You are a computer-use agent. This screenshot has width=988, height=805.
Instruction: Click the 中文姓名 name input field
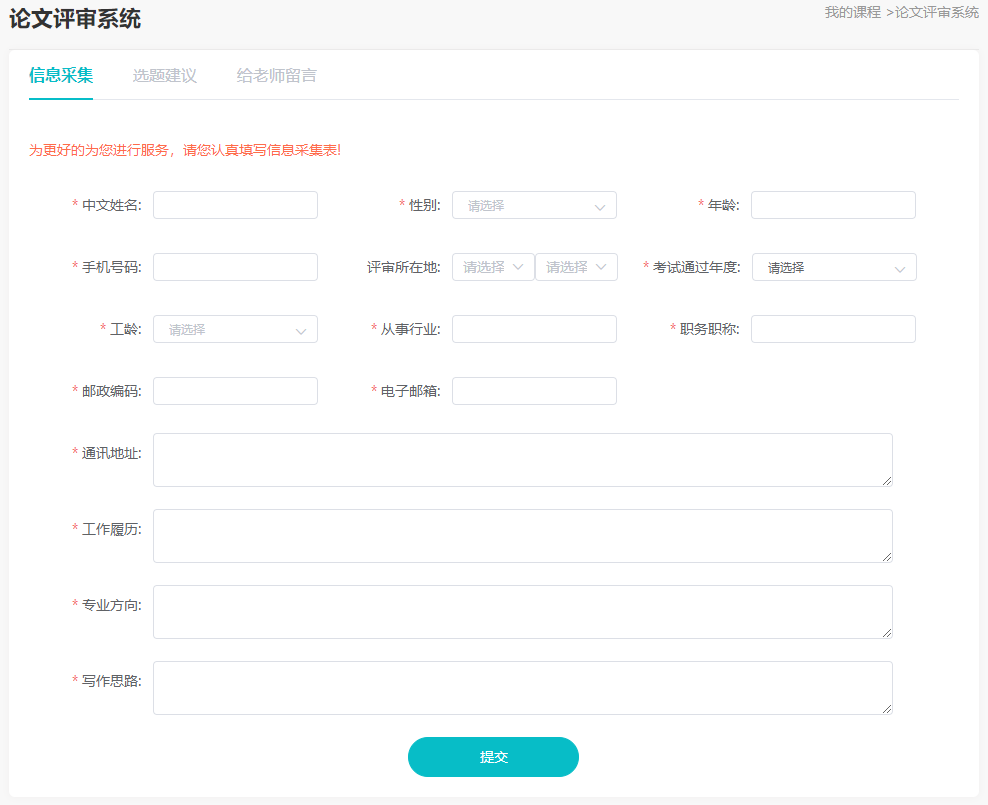(235, 205)
